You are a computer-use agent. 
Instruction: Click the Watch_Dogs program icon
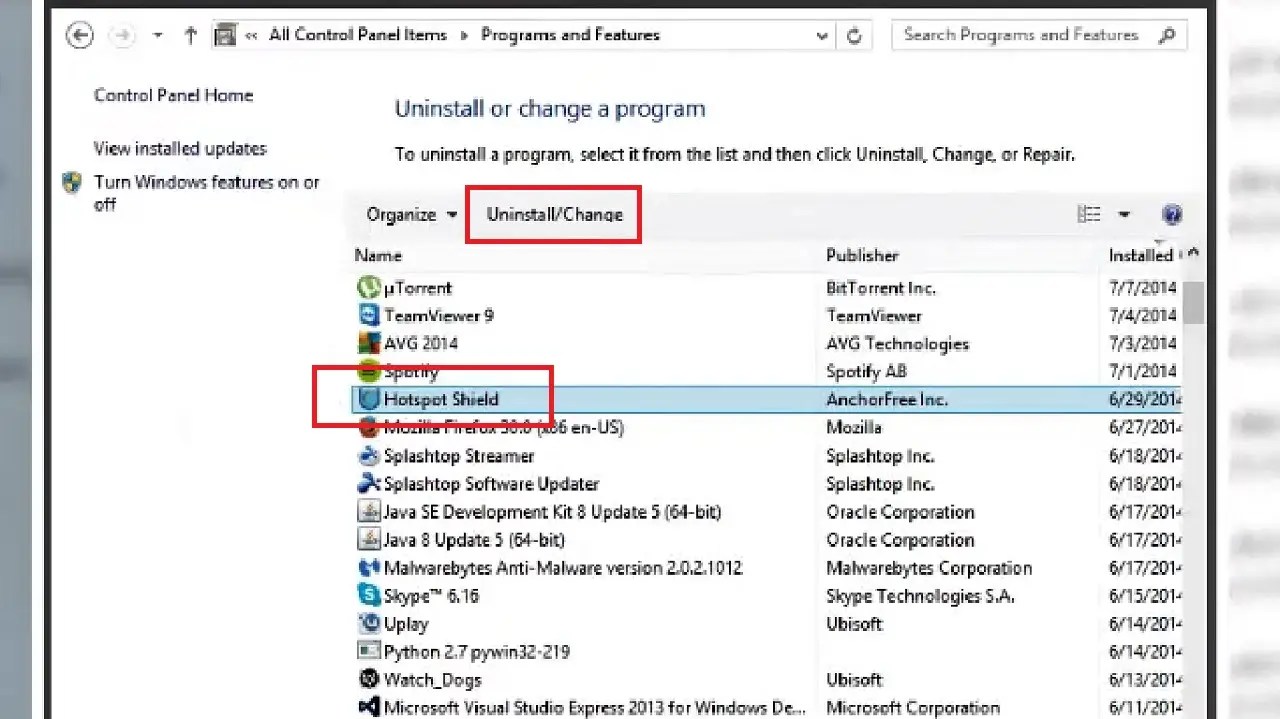click(x=368, y=680)
